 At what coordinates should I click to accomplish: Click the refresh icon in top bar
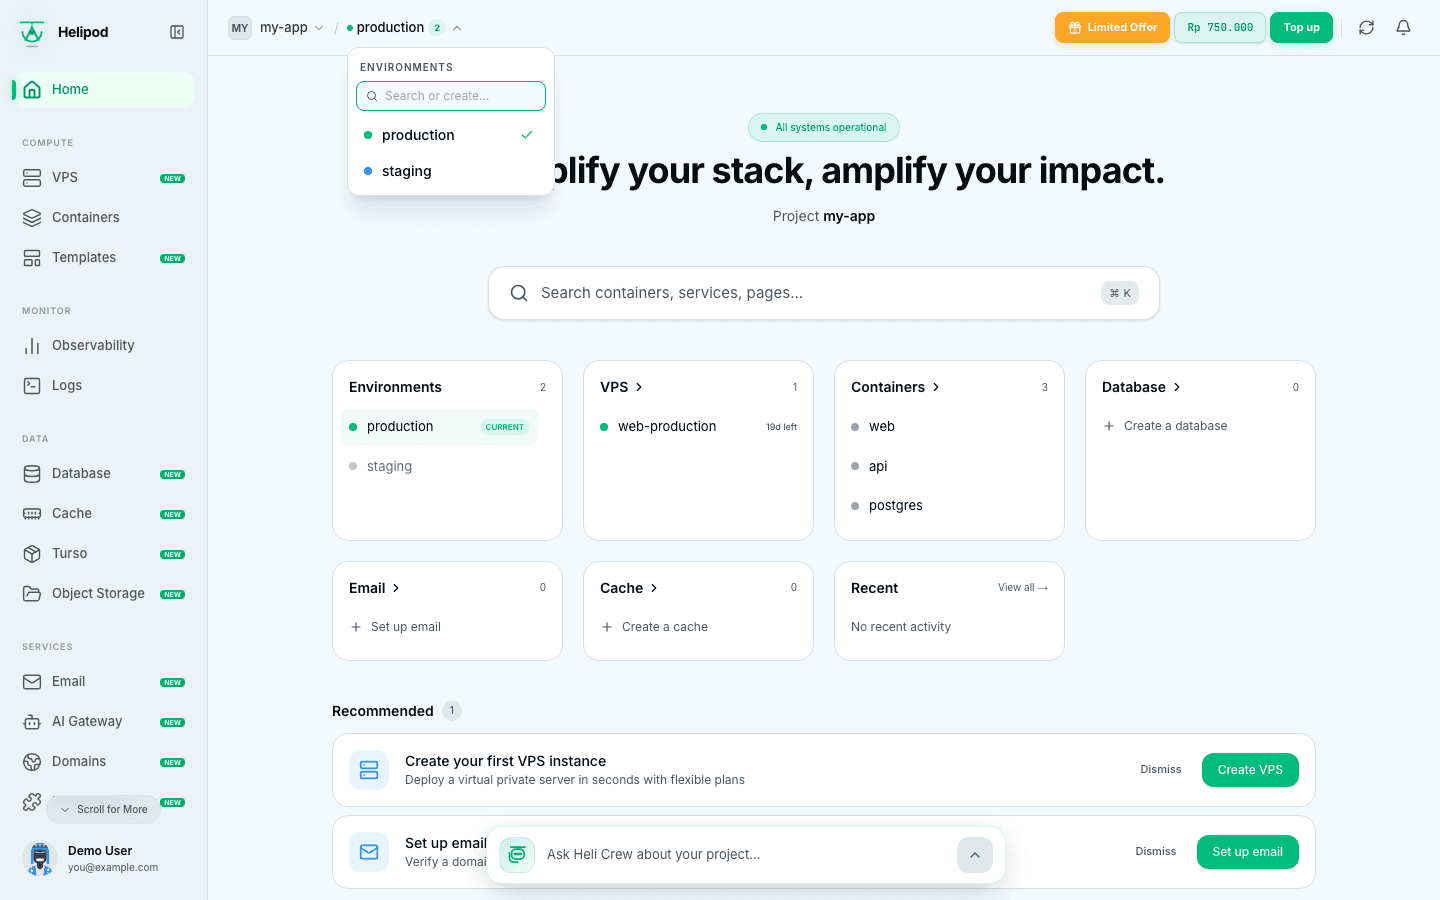(x=1366, y=28)
